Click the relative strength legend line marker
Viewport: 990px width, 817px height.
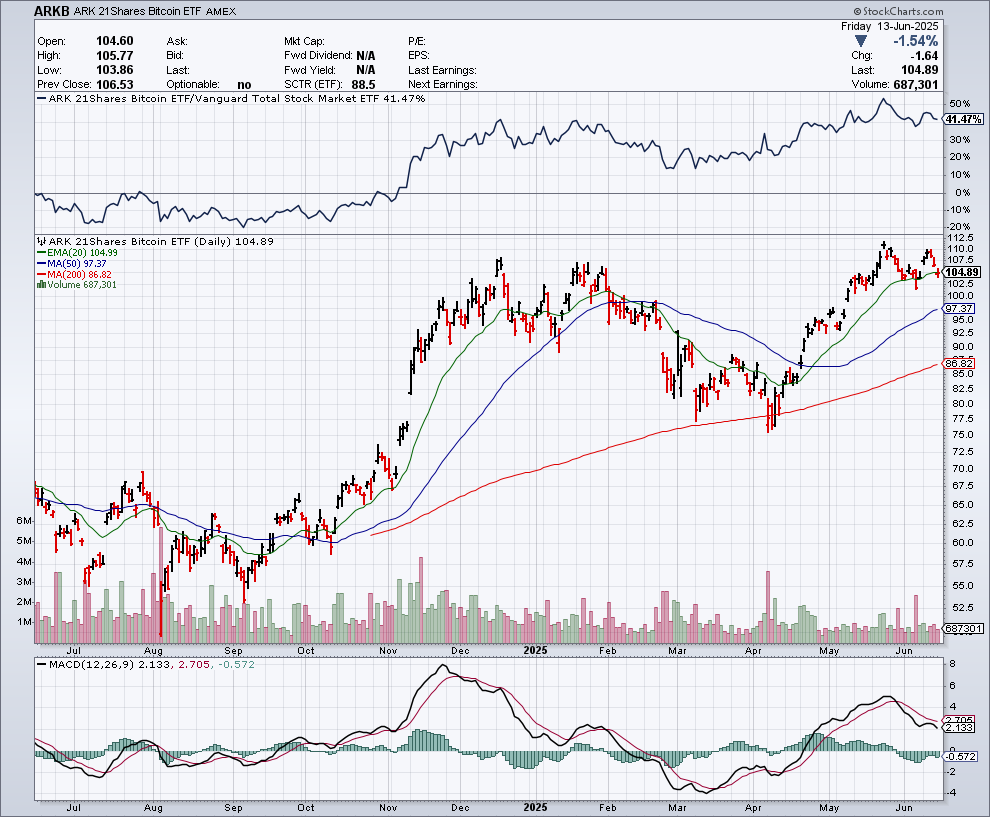point(40,99)
